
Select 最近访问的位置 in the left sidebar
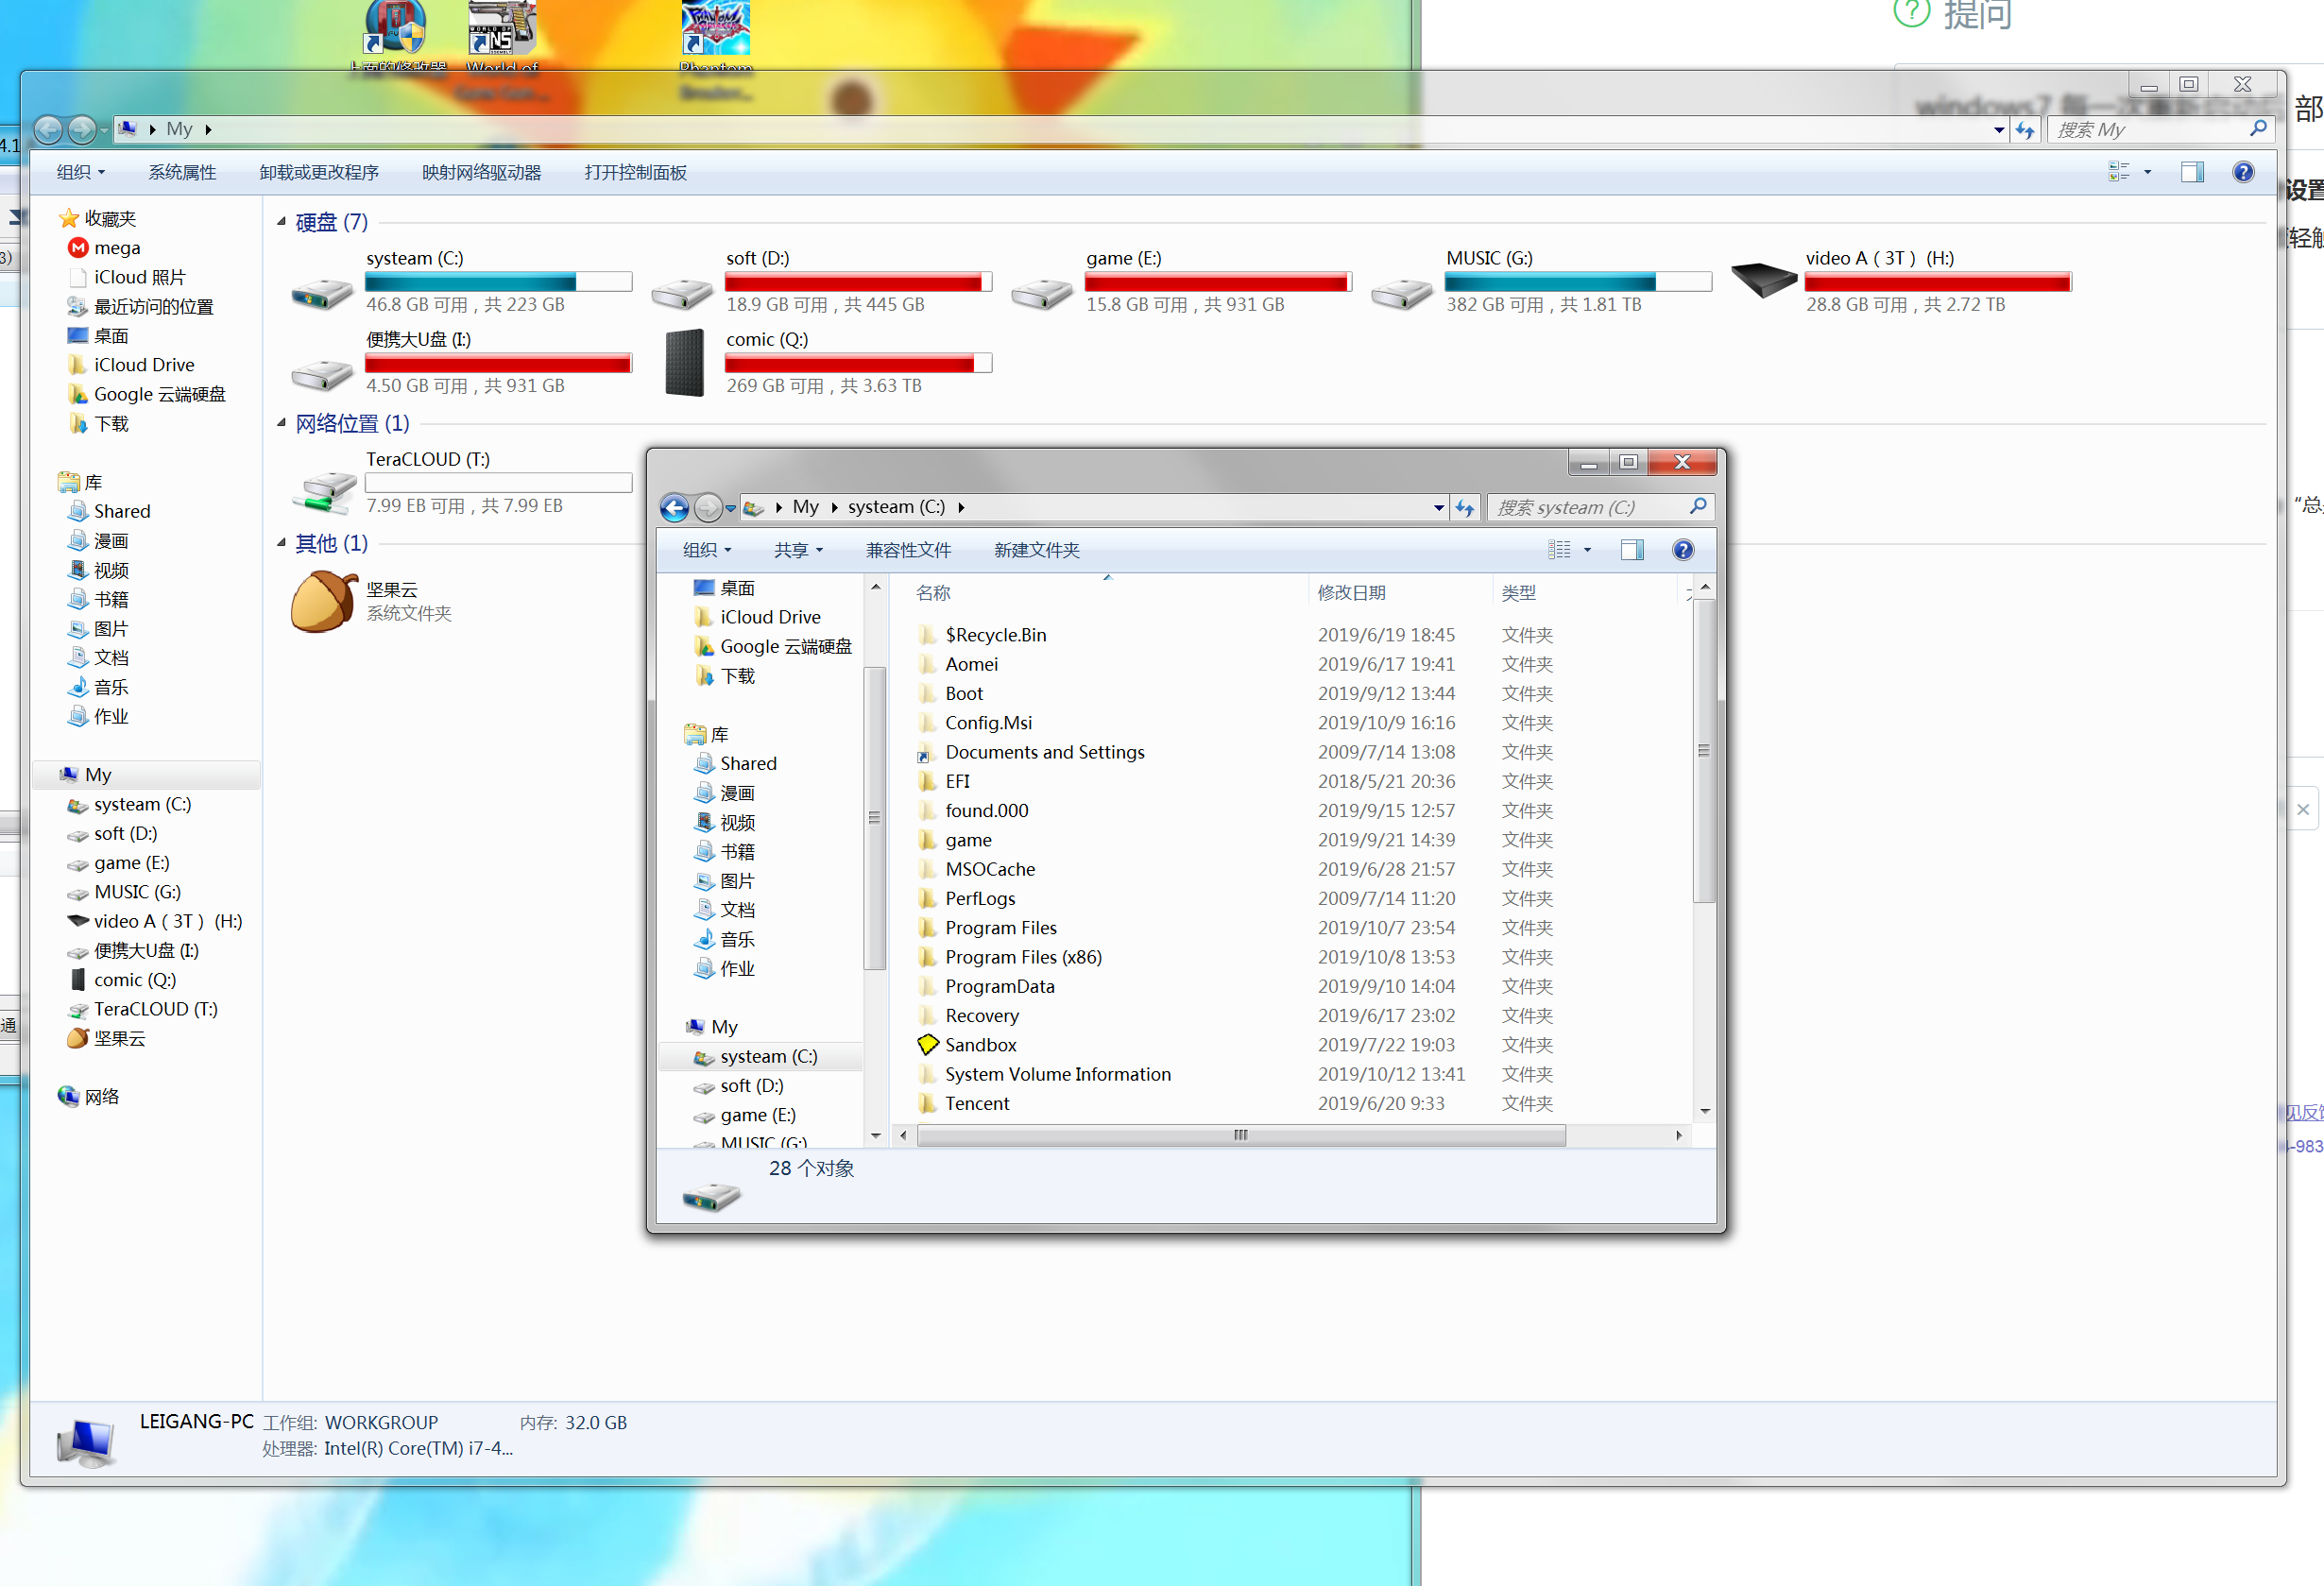tap(140, 307)
